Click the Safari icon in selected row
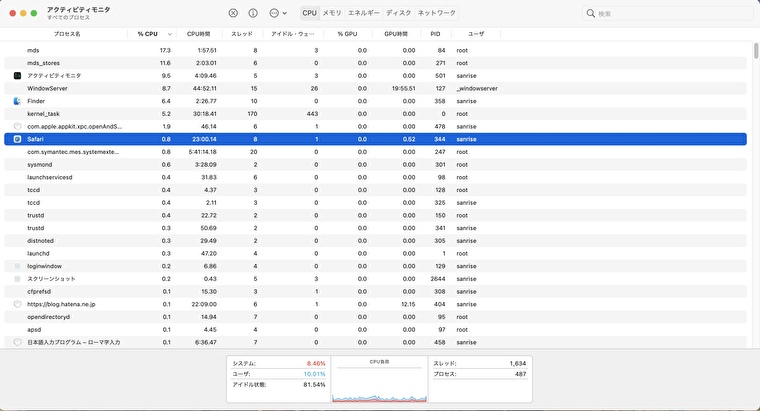 click(17, 139)
